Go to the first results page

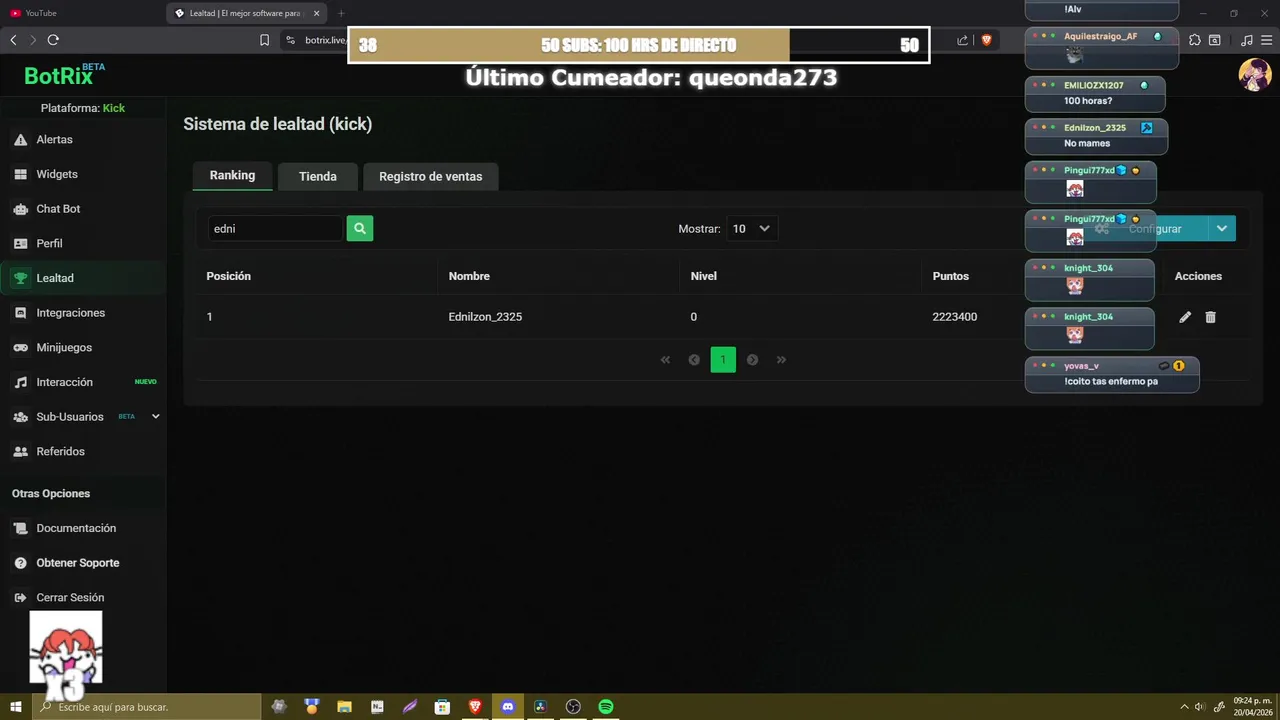[665, 360]
